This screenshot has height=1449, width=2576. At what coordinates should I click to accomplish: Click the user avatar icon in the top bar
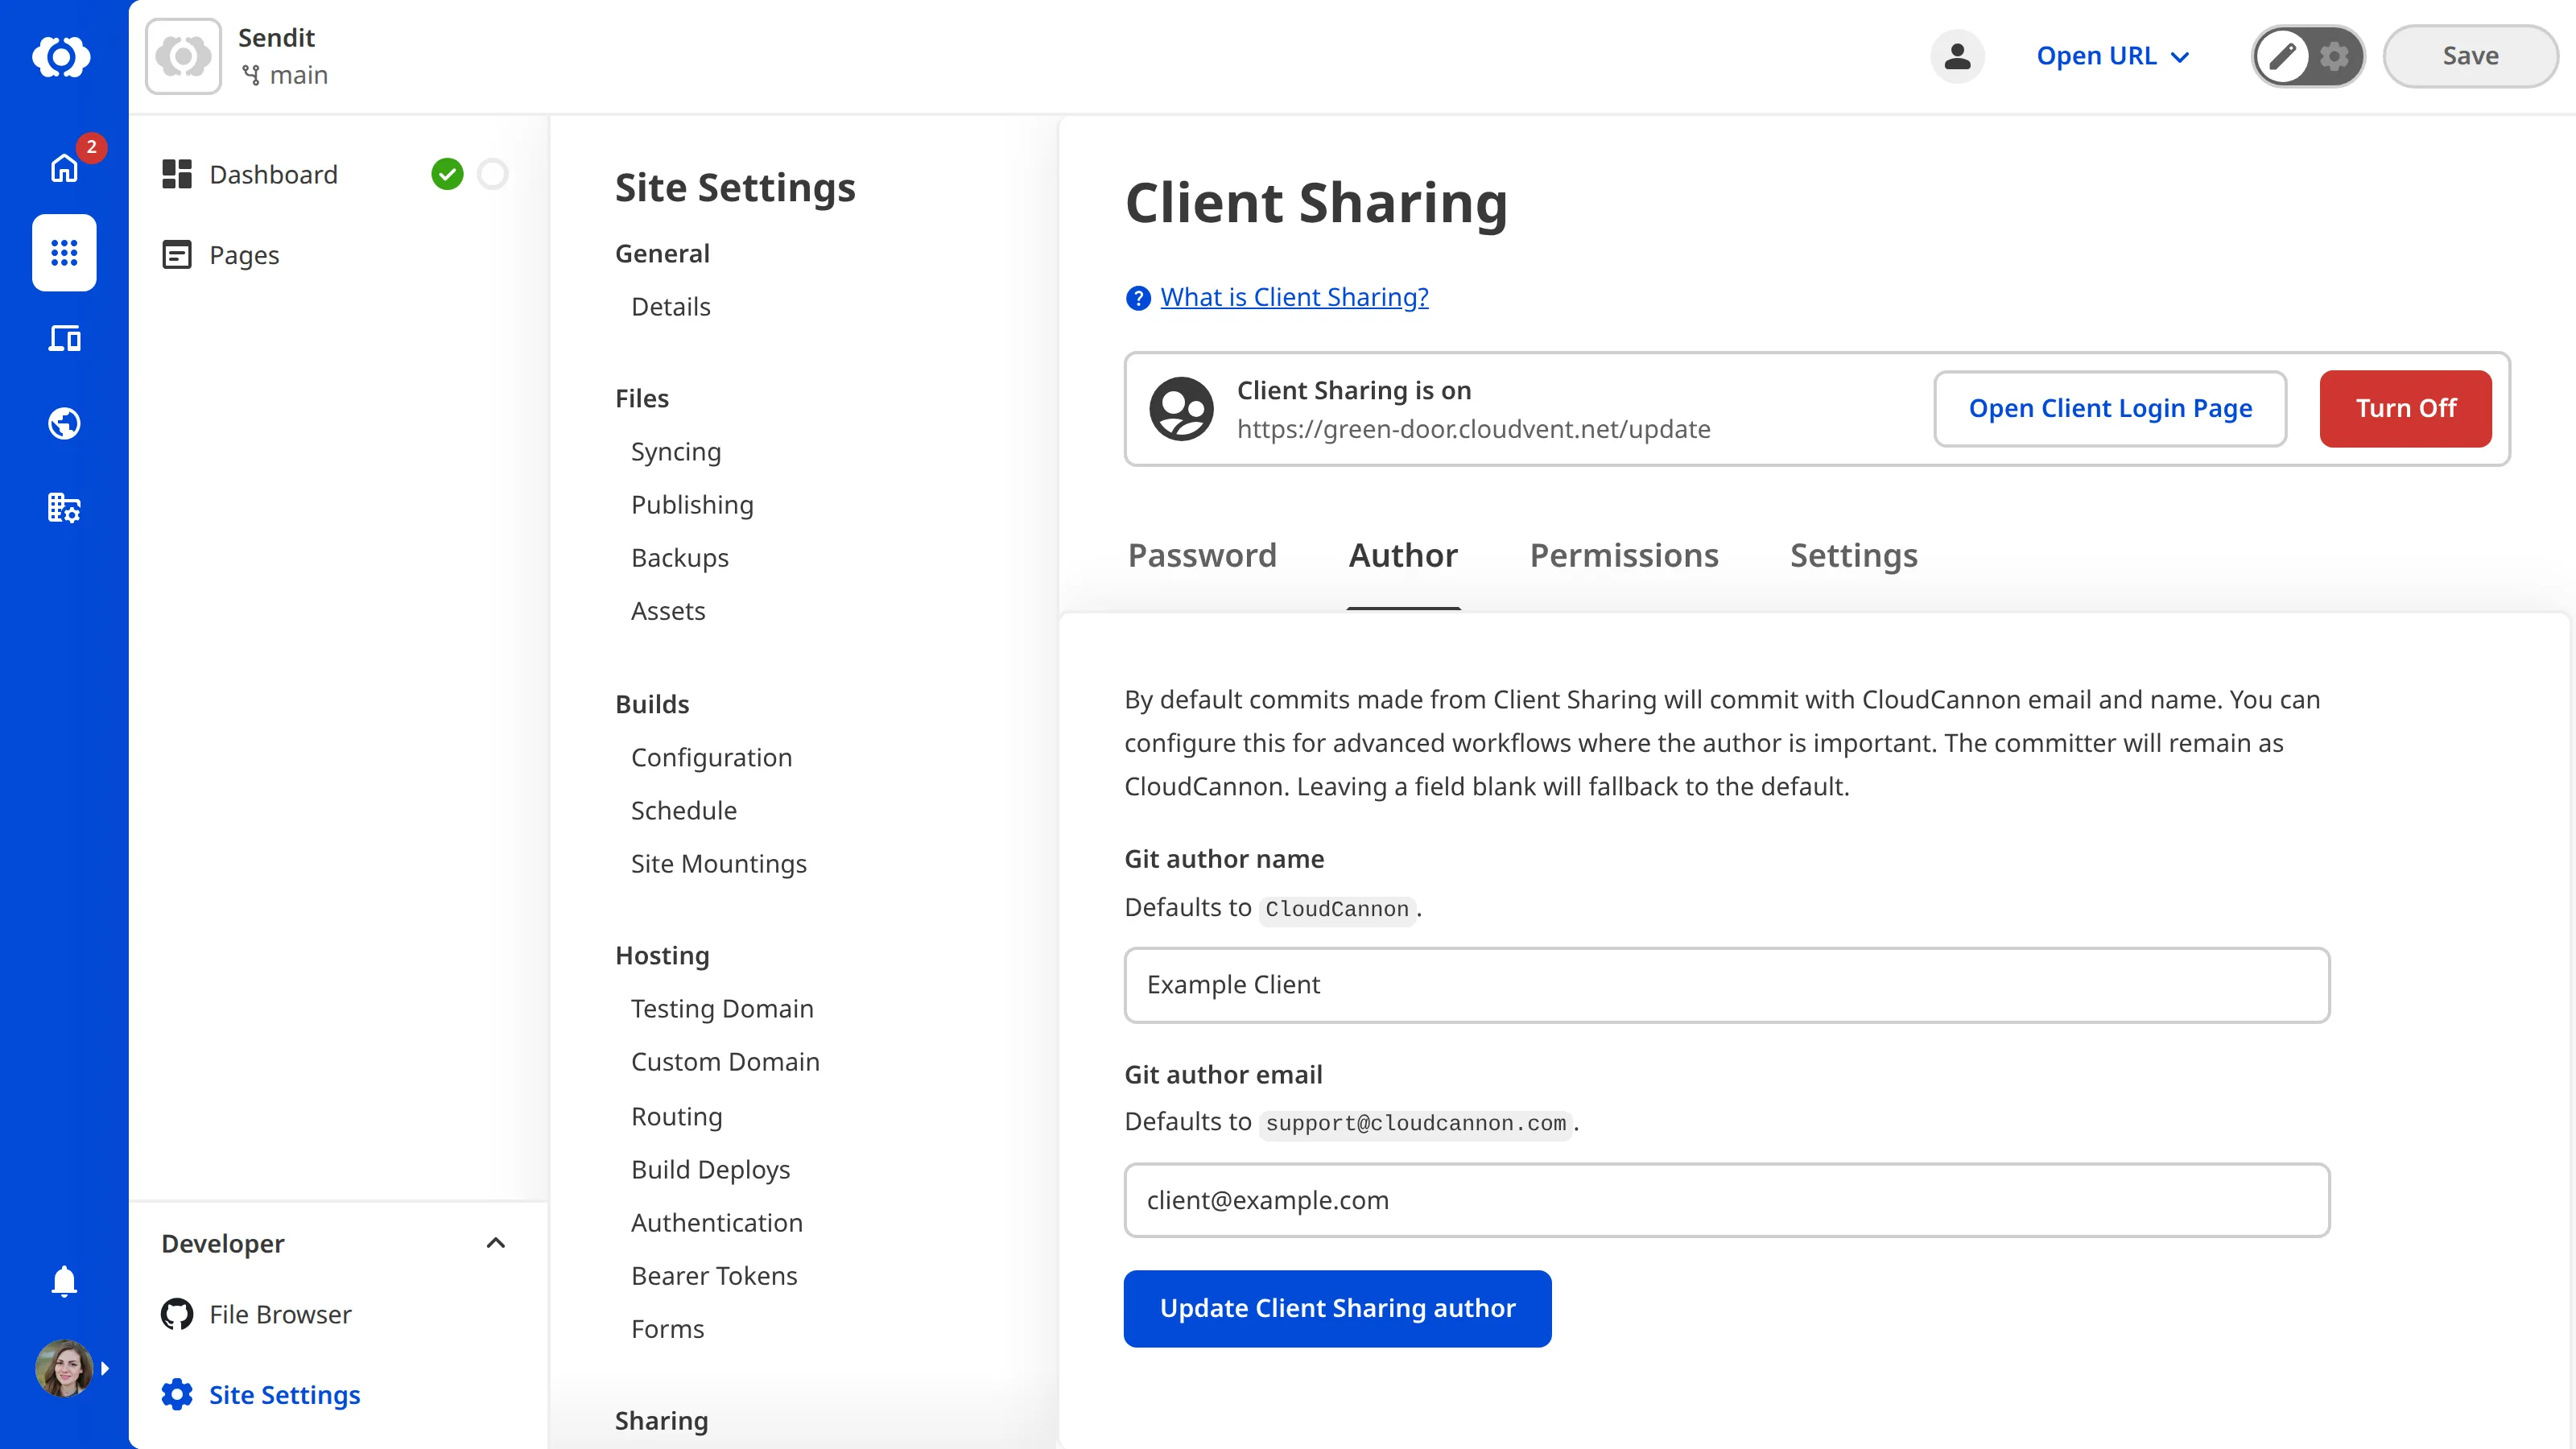tap(1958, 56)
